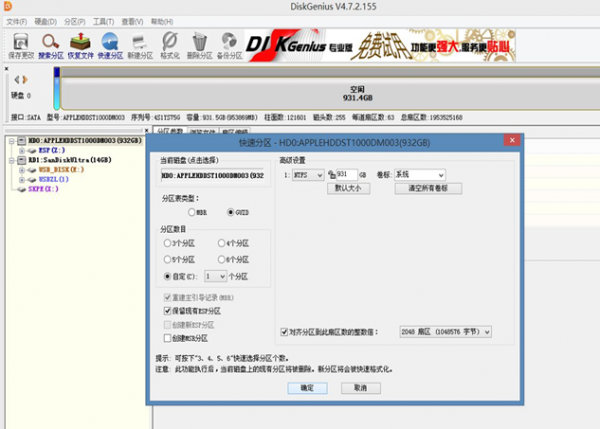This screenshot has width=600, height=429.
Task: Close the left disk tree panel
Action: pyautogui.click(x=147, y=130)
